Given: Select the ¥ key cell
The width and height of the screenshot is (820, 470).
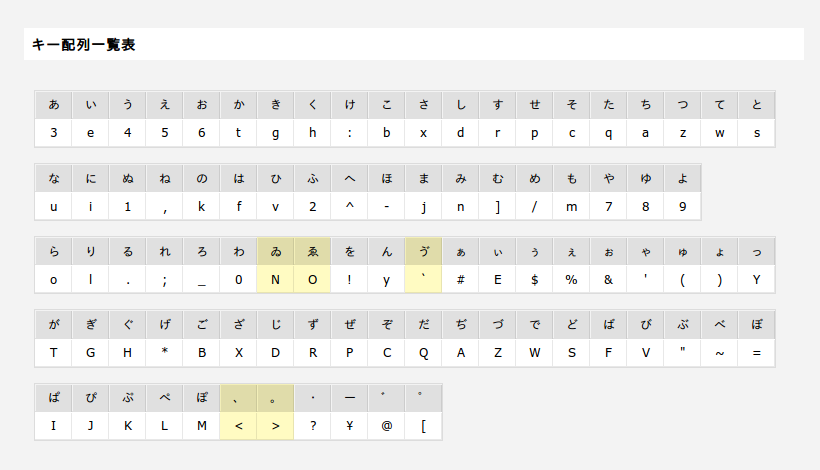Looking at the screenshot, I should 350,426.
